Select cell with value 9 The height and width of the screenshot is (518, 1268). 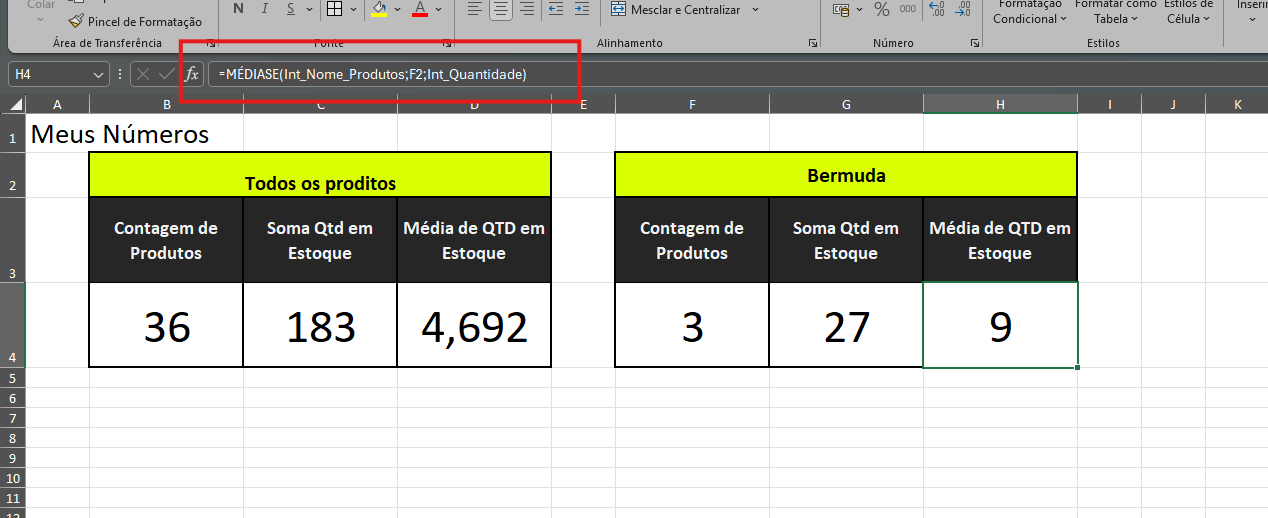[x=1000, y=325]
